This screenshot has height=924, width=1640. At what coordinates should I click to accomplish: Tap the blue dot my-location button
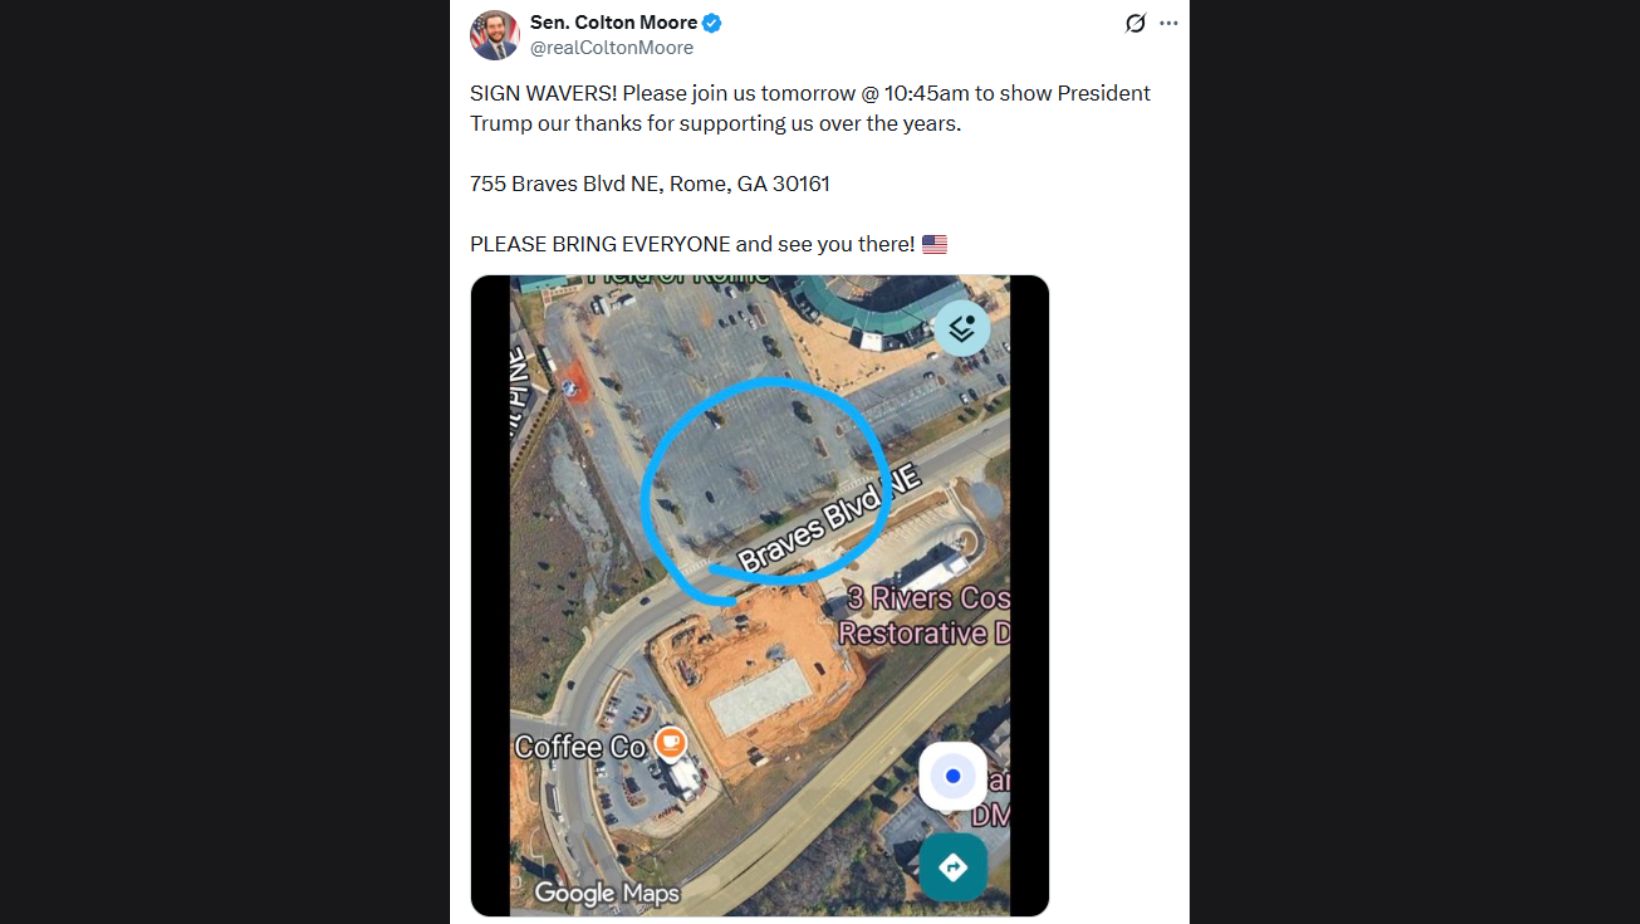pyautogui.click(x=953, y=776)
